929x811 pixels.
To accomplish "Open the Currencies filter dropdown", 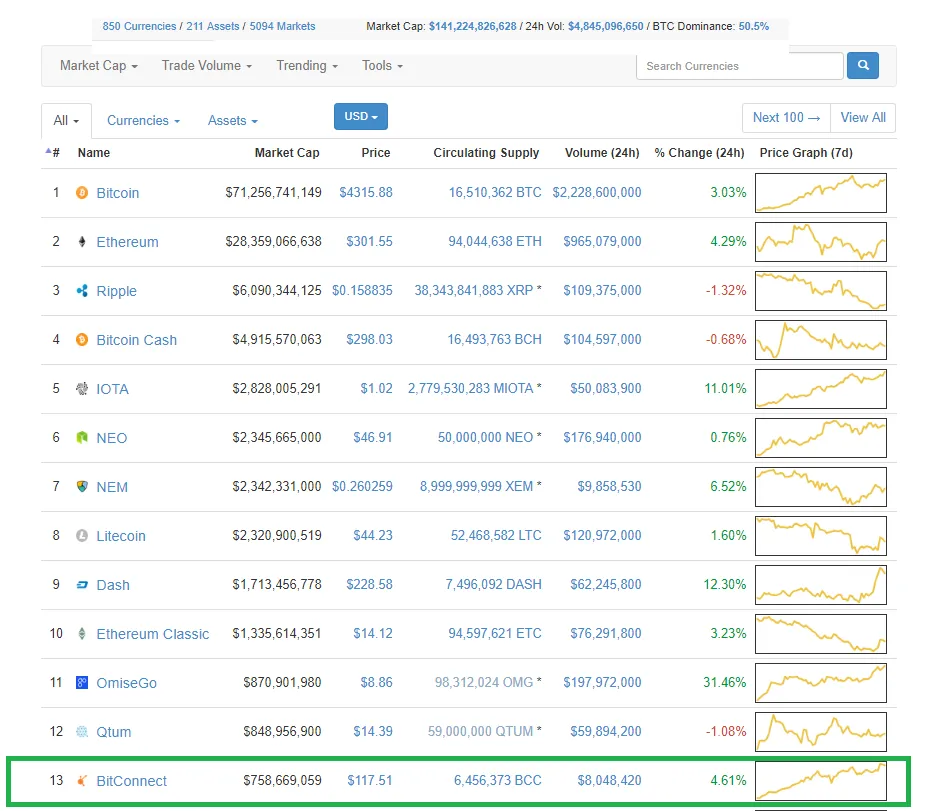I will pyautogui.click(x=143, y=120).
